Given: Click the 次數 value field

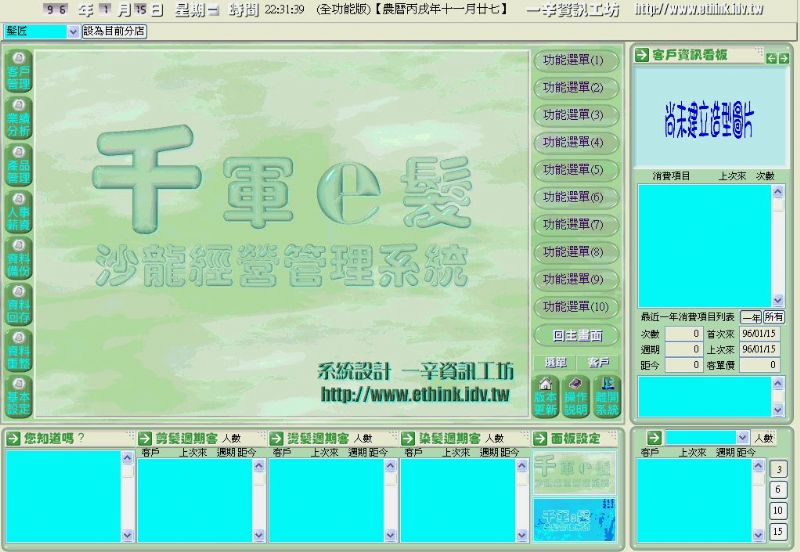Looking at the screenshot, I should [x=684, y=334].
